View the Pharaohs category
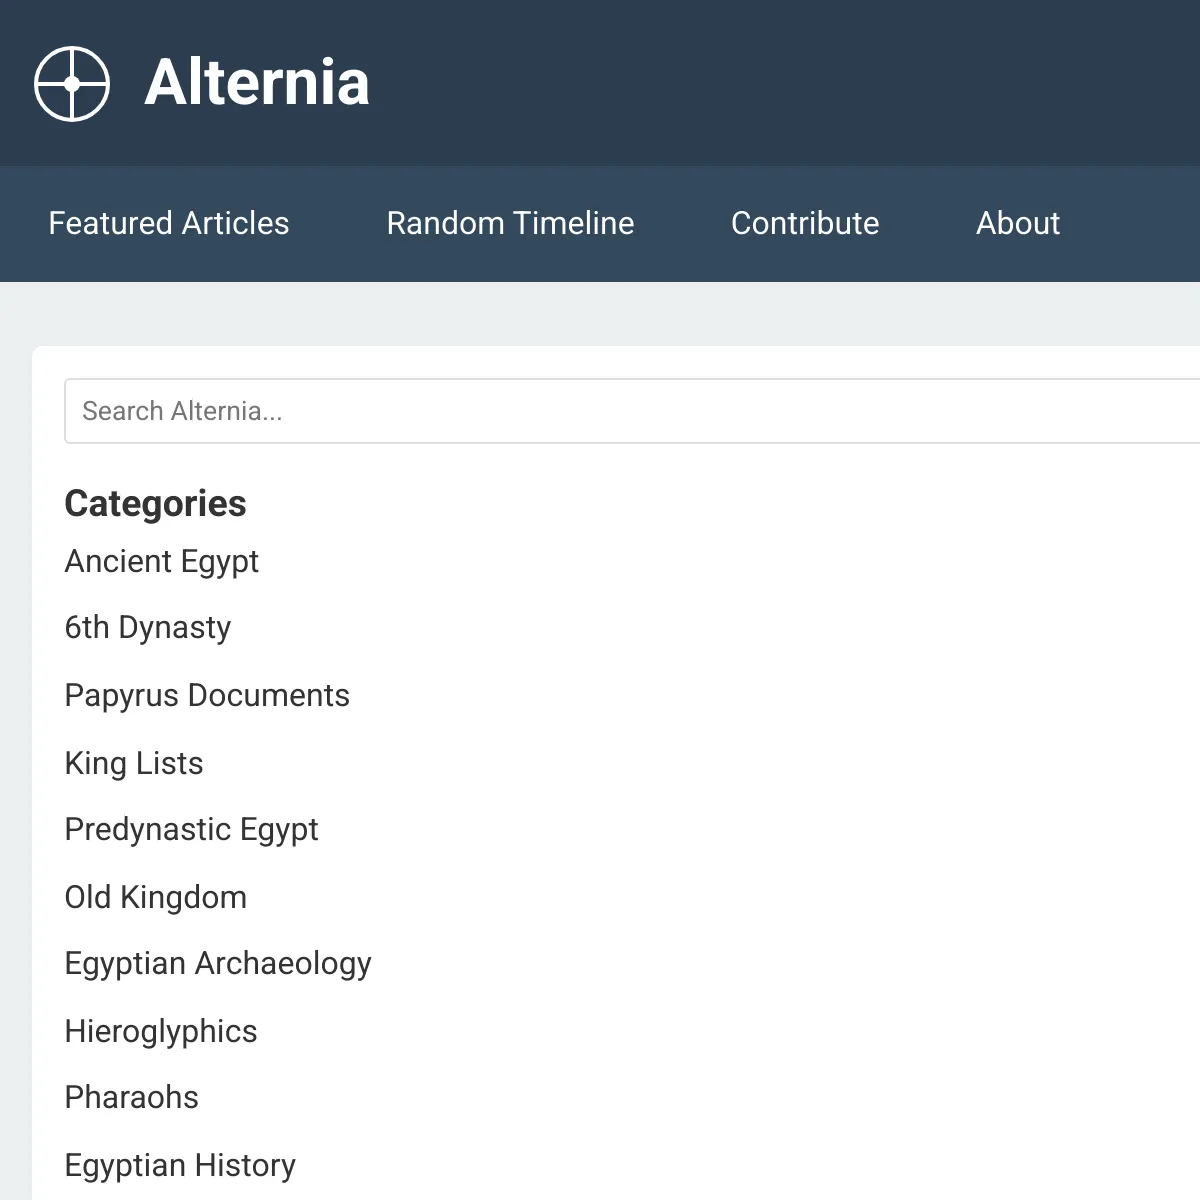 point(132,1098)
